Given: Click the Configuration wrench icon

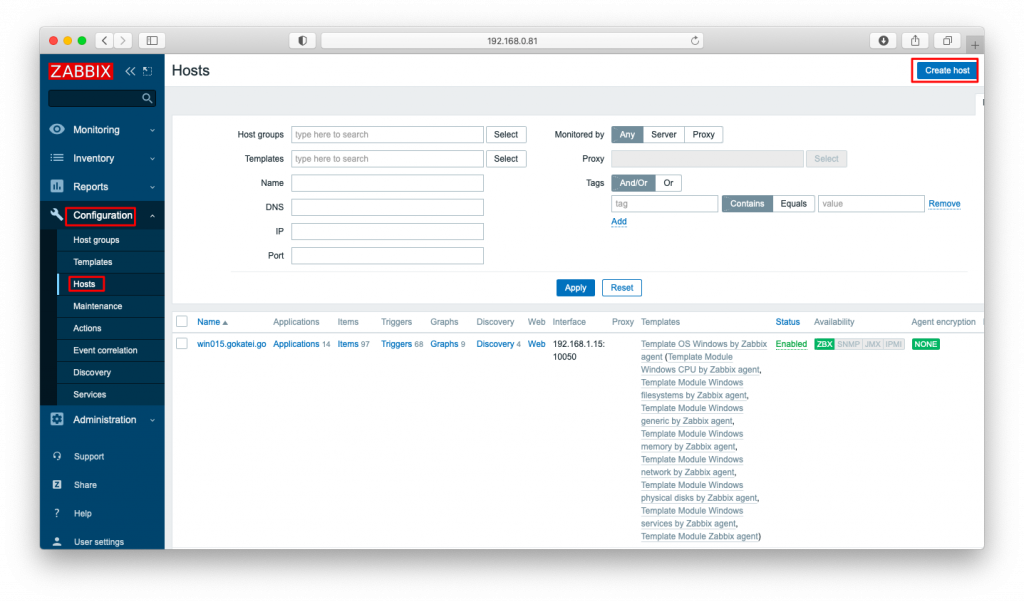Looking at the screenshot, I should 57,215.
